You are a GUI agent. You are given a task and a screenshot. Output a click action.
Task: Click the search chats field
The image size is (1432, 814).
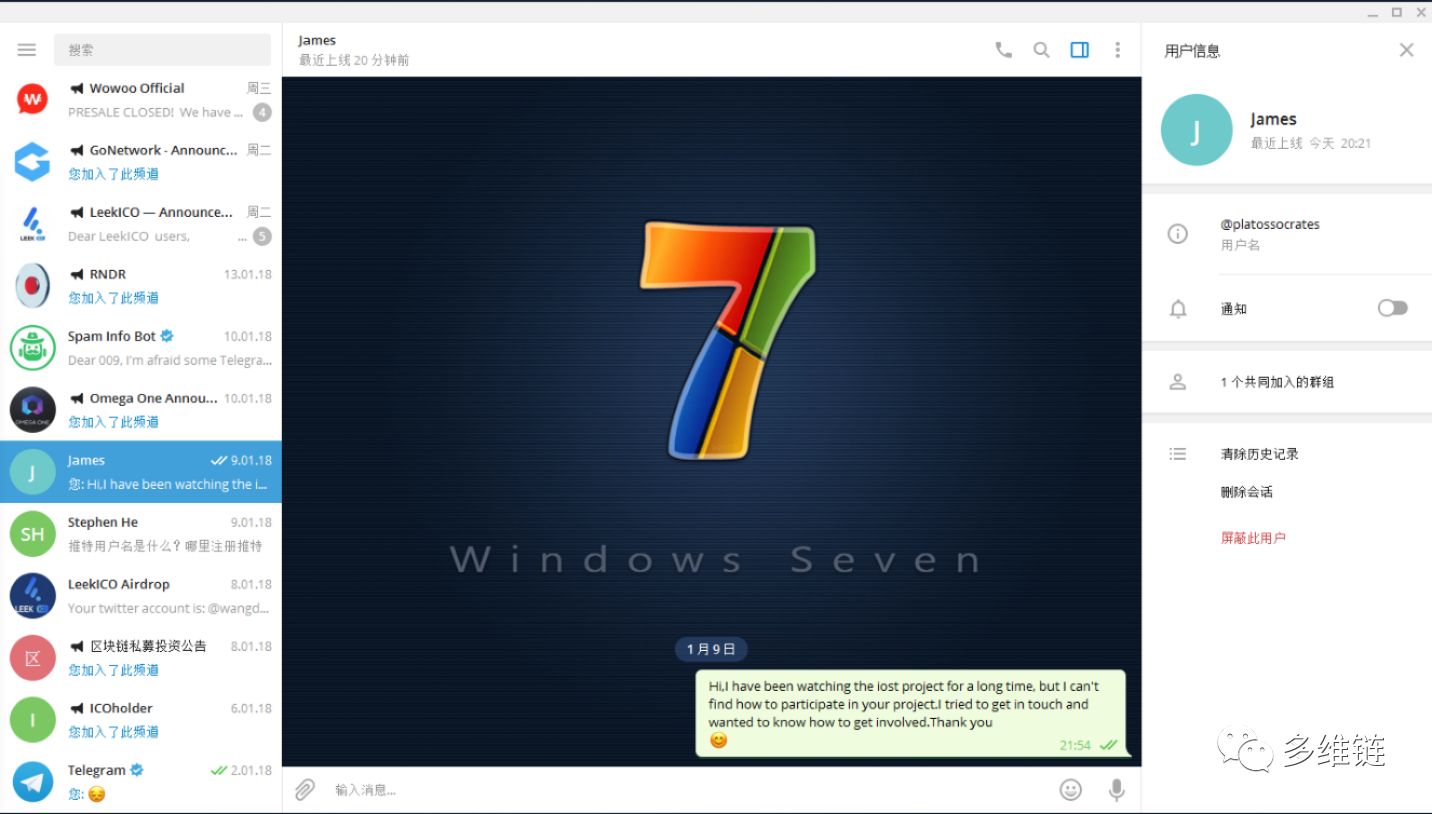pyautogui.click(x=162, y=50)
